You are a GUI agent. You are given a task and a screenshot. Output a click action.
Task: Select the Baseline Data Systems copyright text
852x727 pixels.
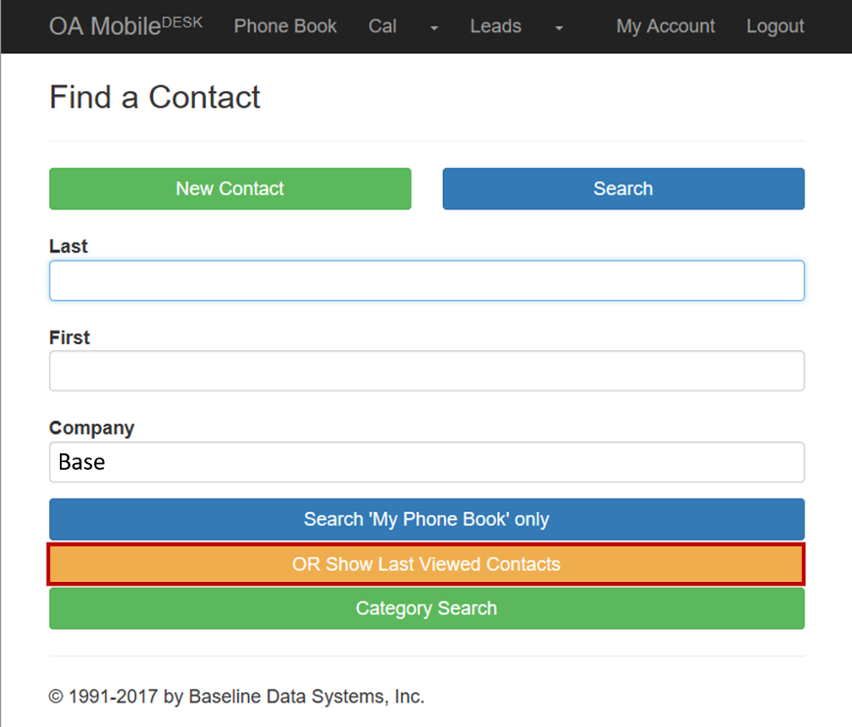point(236,696)
